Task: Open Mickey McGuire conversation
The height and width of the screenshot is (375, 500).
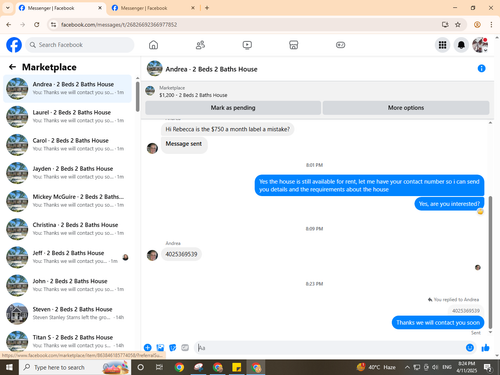Action: point(68,201)
